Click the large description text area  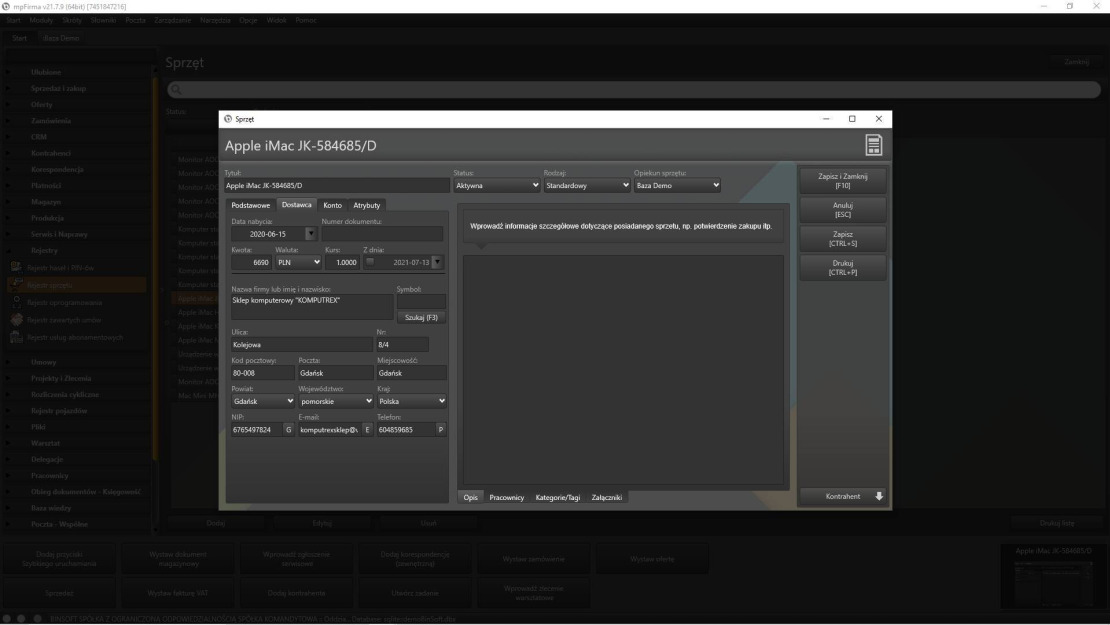[x=624, y=369]
